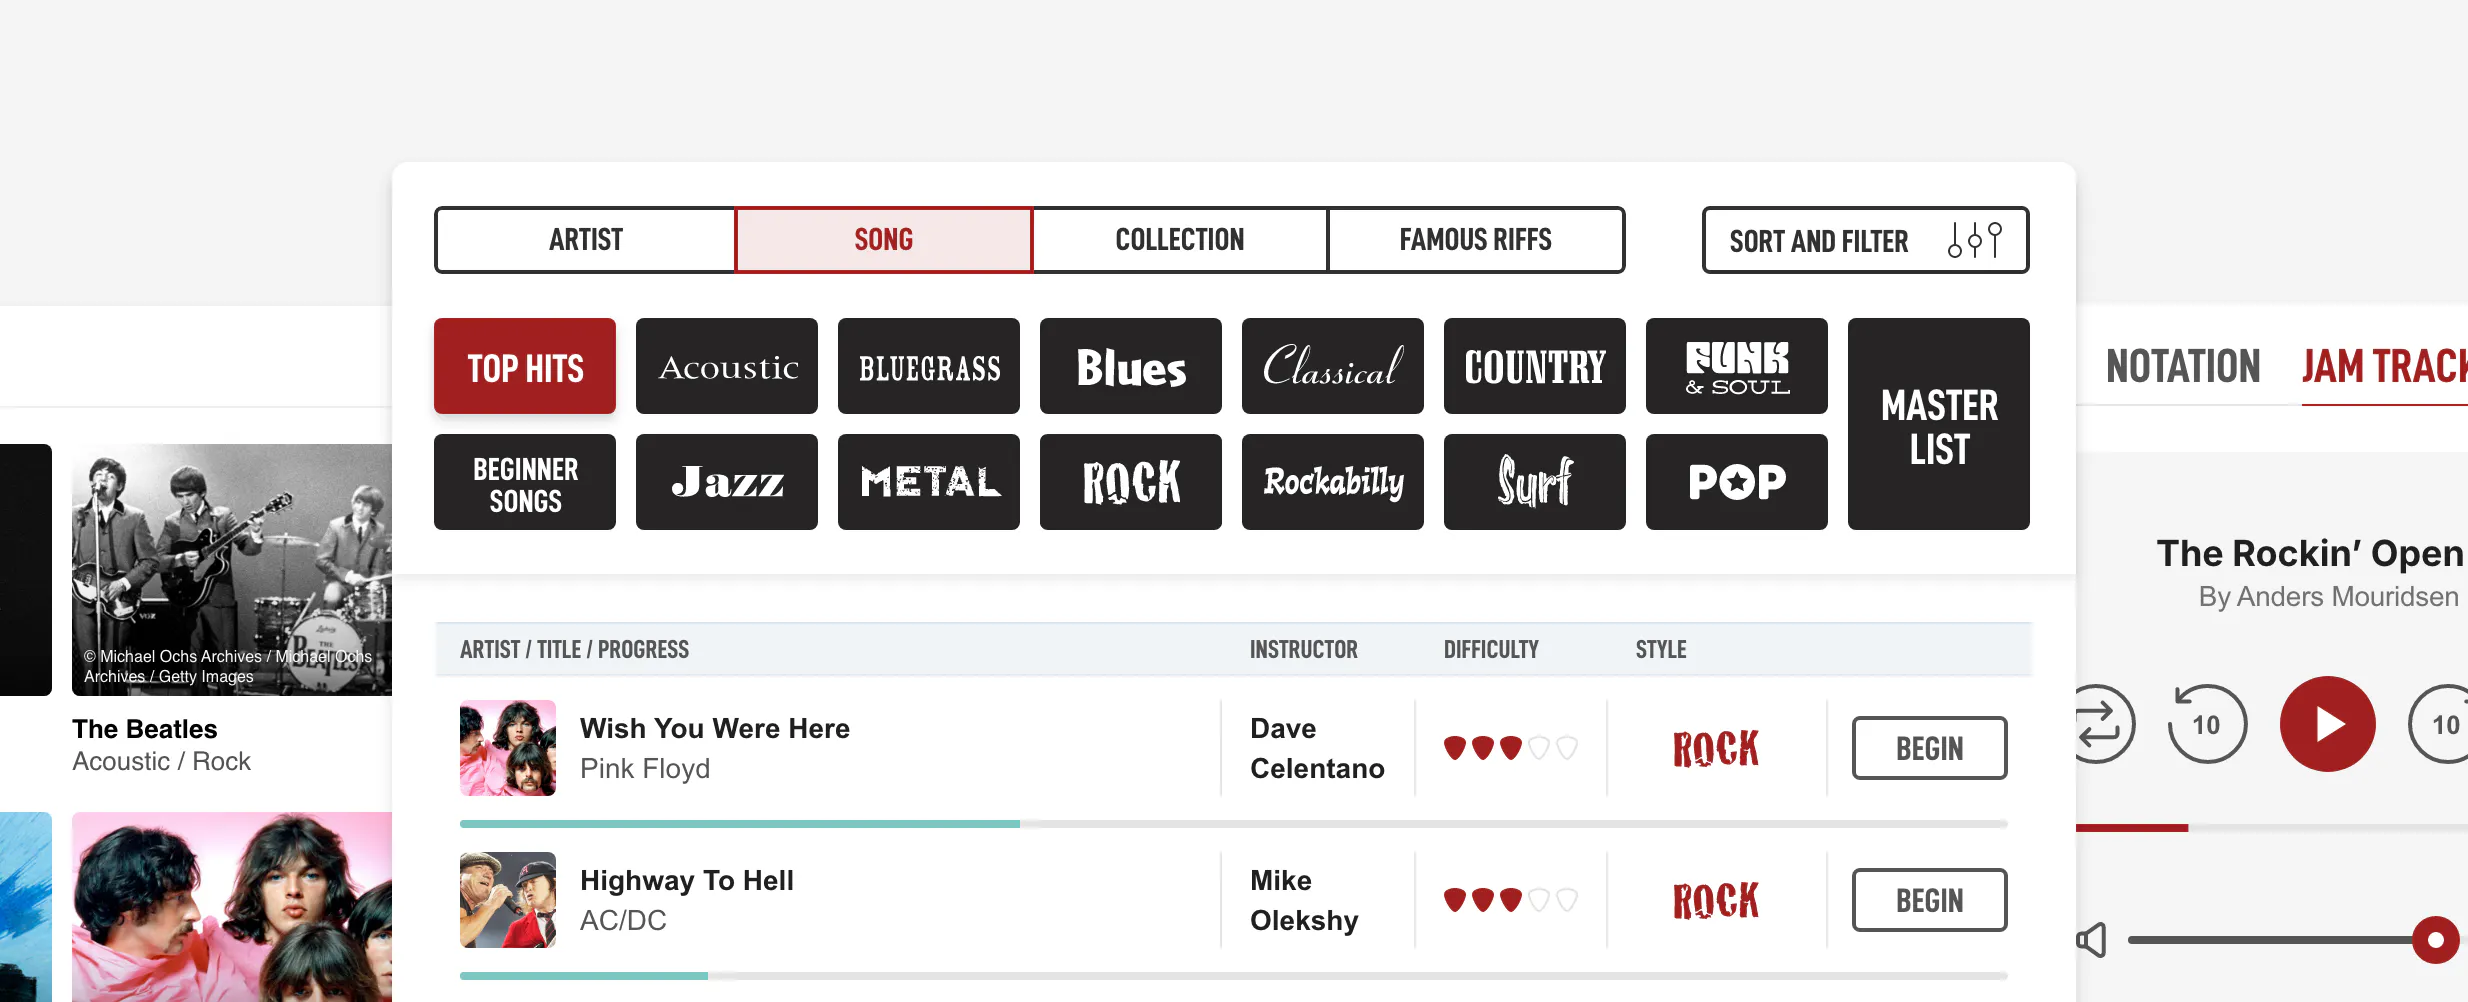This screenshot has height=1002, width=2468.
Task: Click the jam track playback progress bar
Action: 2272,828
